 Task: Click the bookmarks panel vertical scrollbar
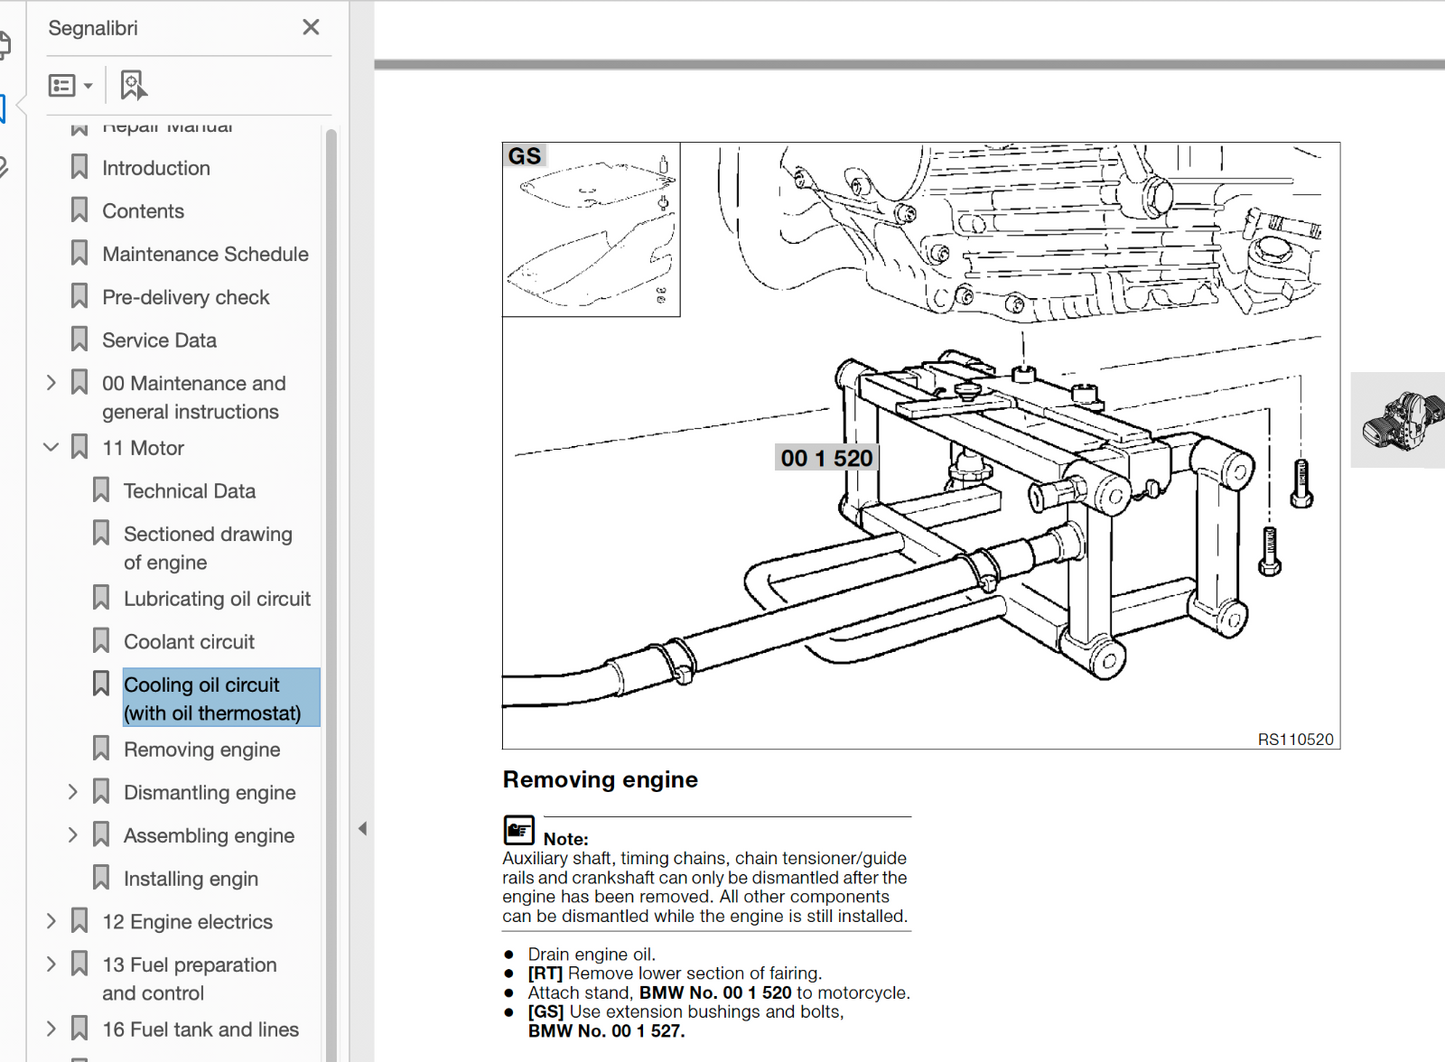(331, 500)
